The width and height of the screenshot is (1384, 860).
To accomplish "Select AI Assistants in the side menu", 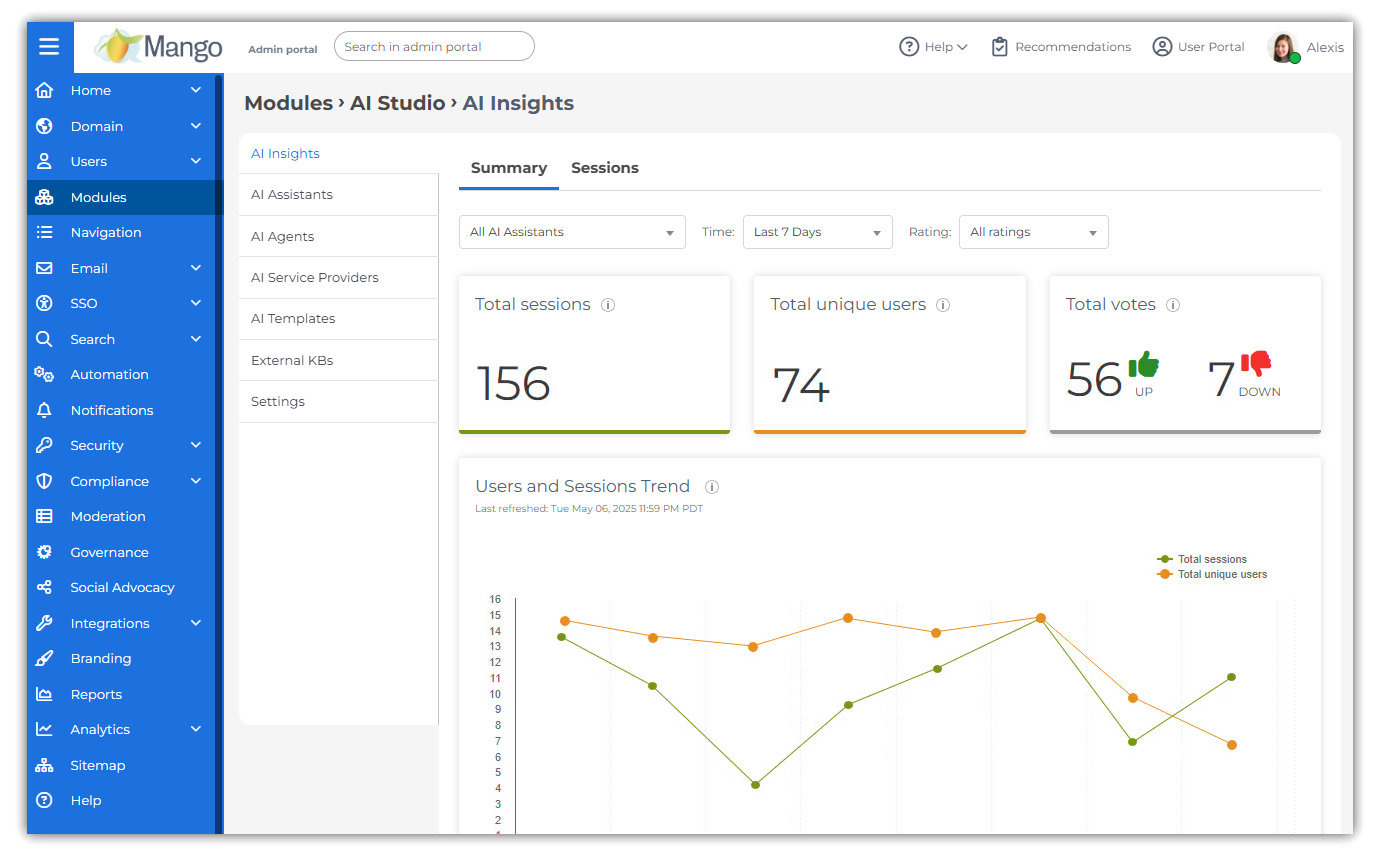I will [x=292, y=195].
